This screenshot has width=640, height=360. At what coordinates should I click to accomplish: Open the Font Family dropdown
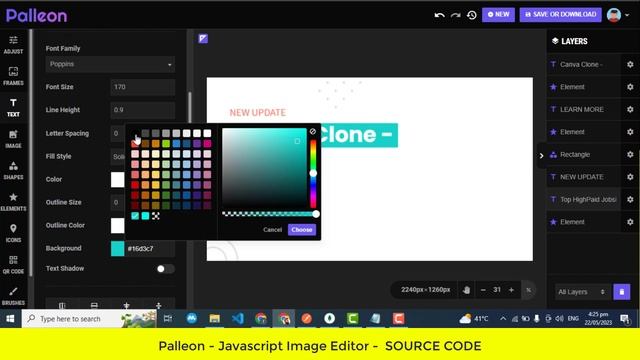click(x=110, y=64)
